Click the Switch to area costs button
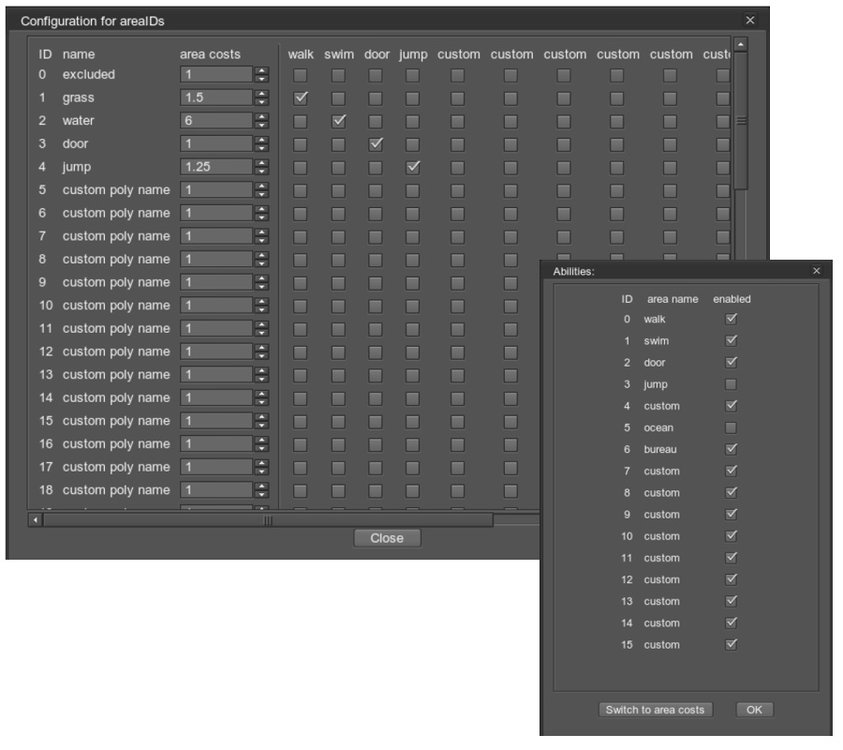The width and height of the screenshot is (843, 750). 655,709
